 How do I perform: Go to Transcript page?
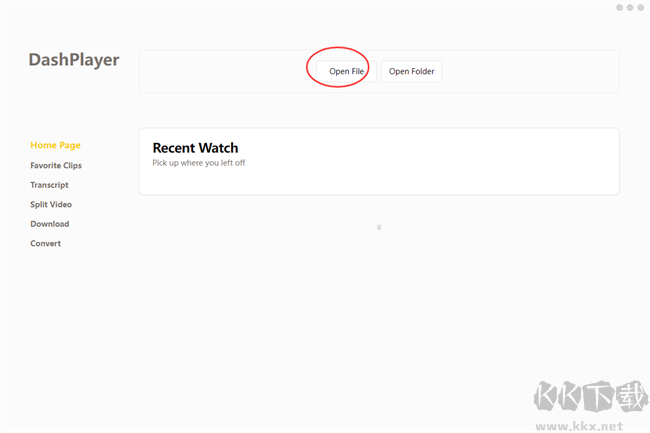(x=49, y=185)
